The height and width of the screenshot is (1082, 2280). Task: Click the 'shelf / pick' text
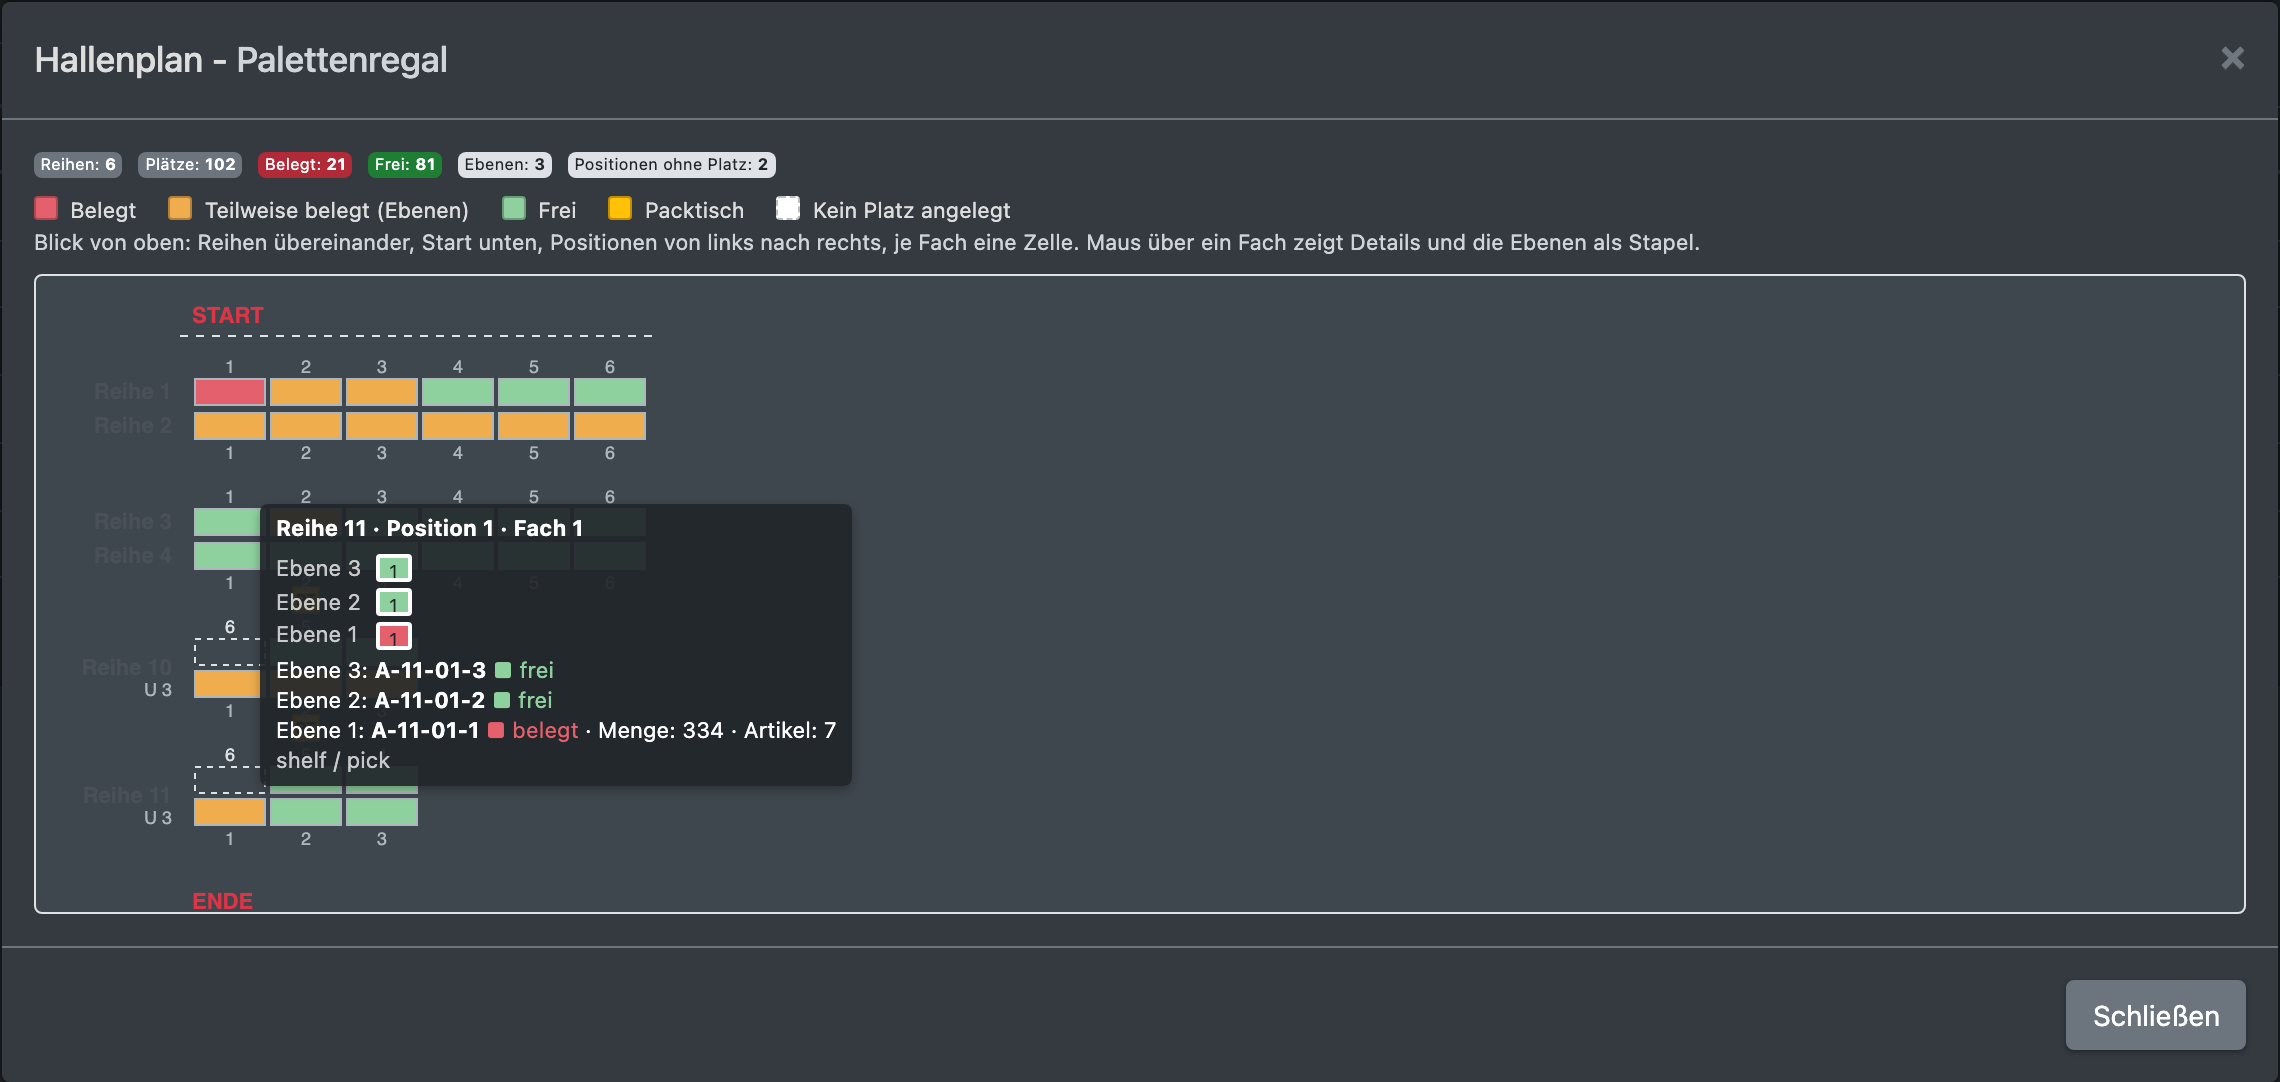click(x=333, y=760)
